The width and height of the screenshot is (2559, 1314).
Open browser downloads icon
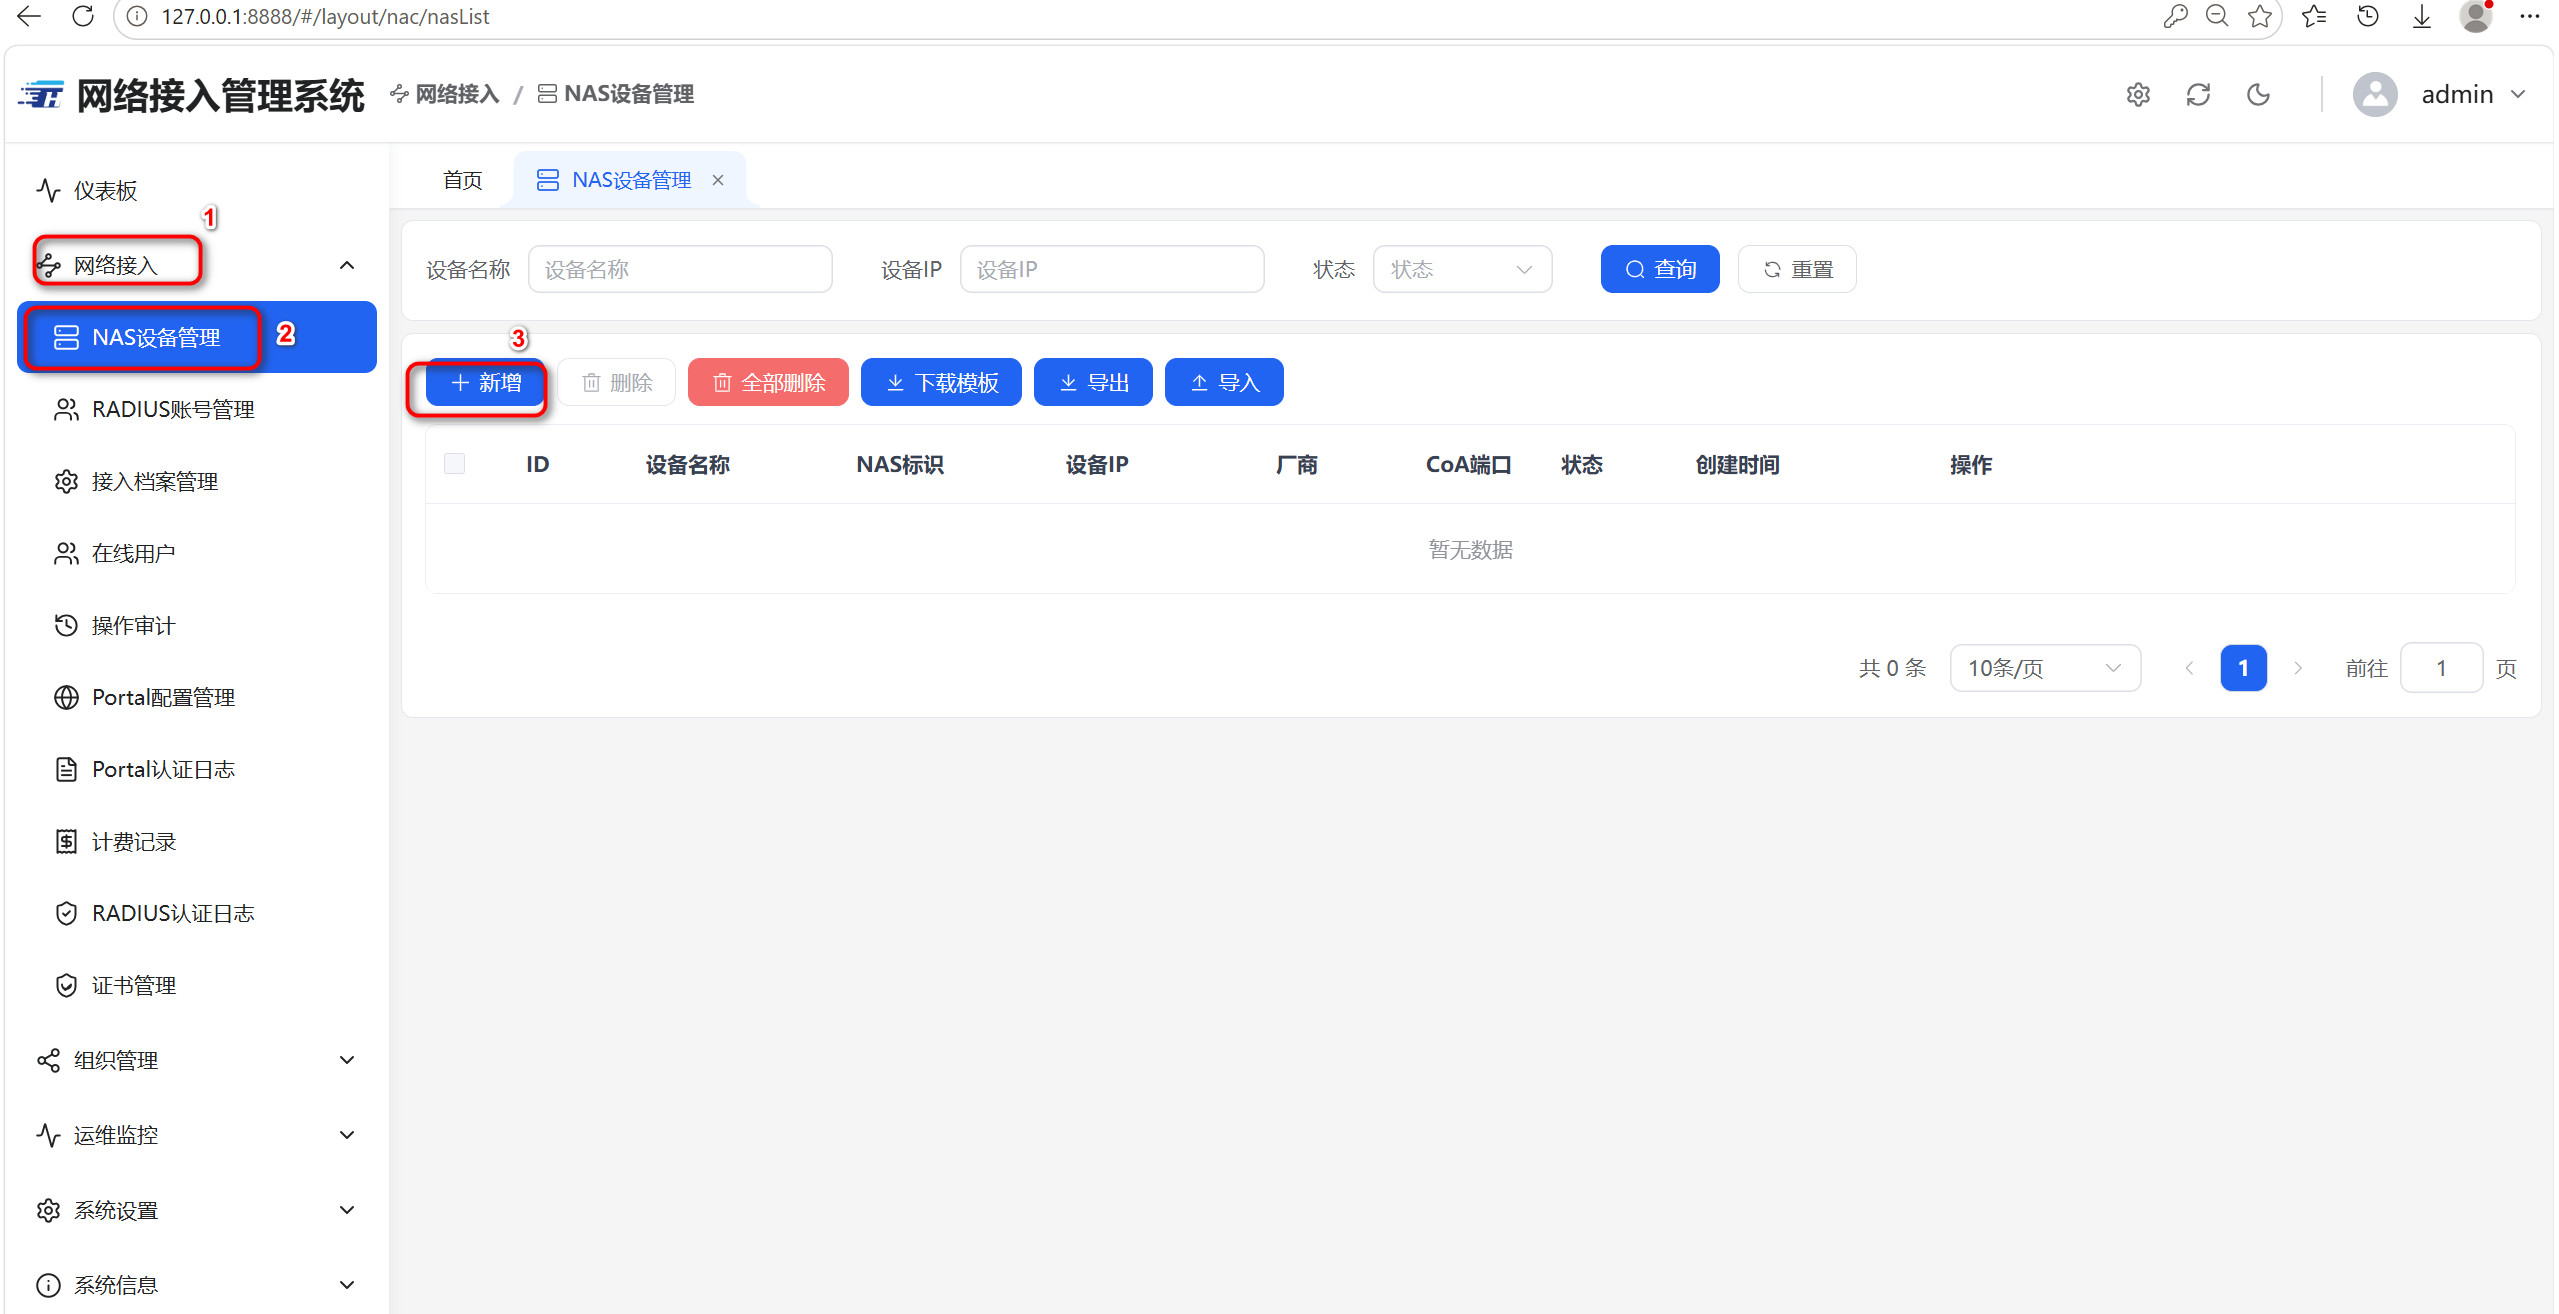[2422, 16]
